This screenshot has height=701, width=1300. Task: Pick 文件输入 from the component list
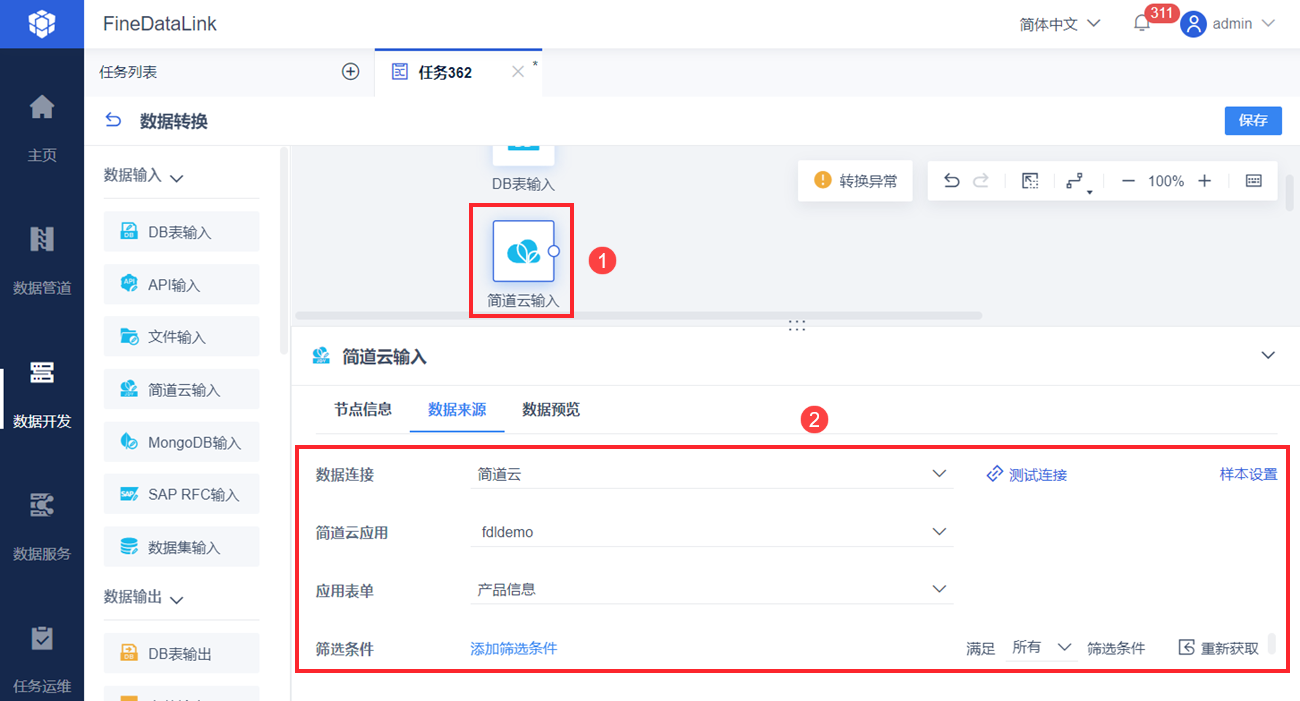(181, 337)
